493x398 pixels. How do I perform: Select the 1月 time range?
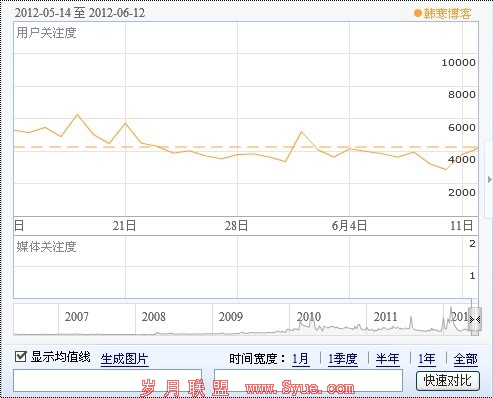[x=300, y=359]
